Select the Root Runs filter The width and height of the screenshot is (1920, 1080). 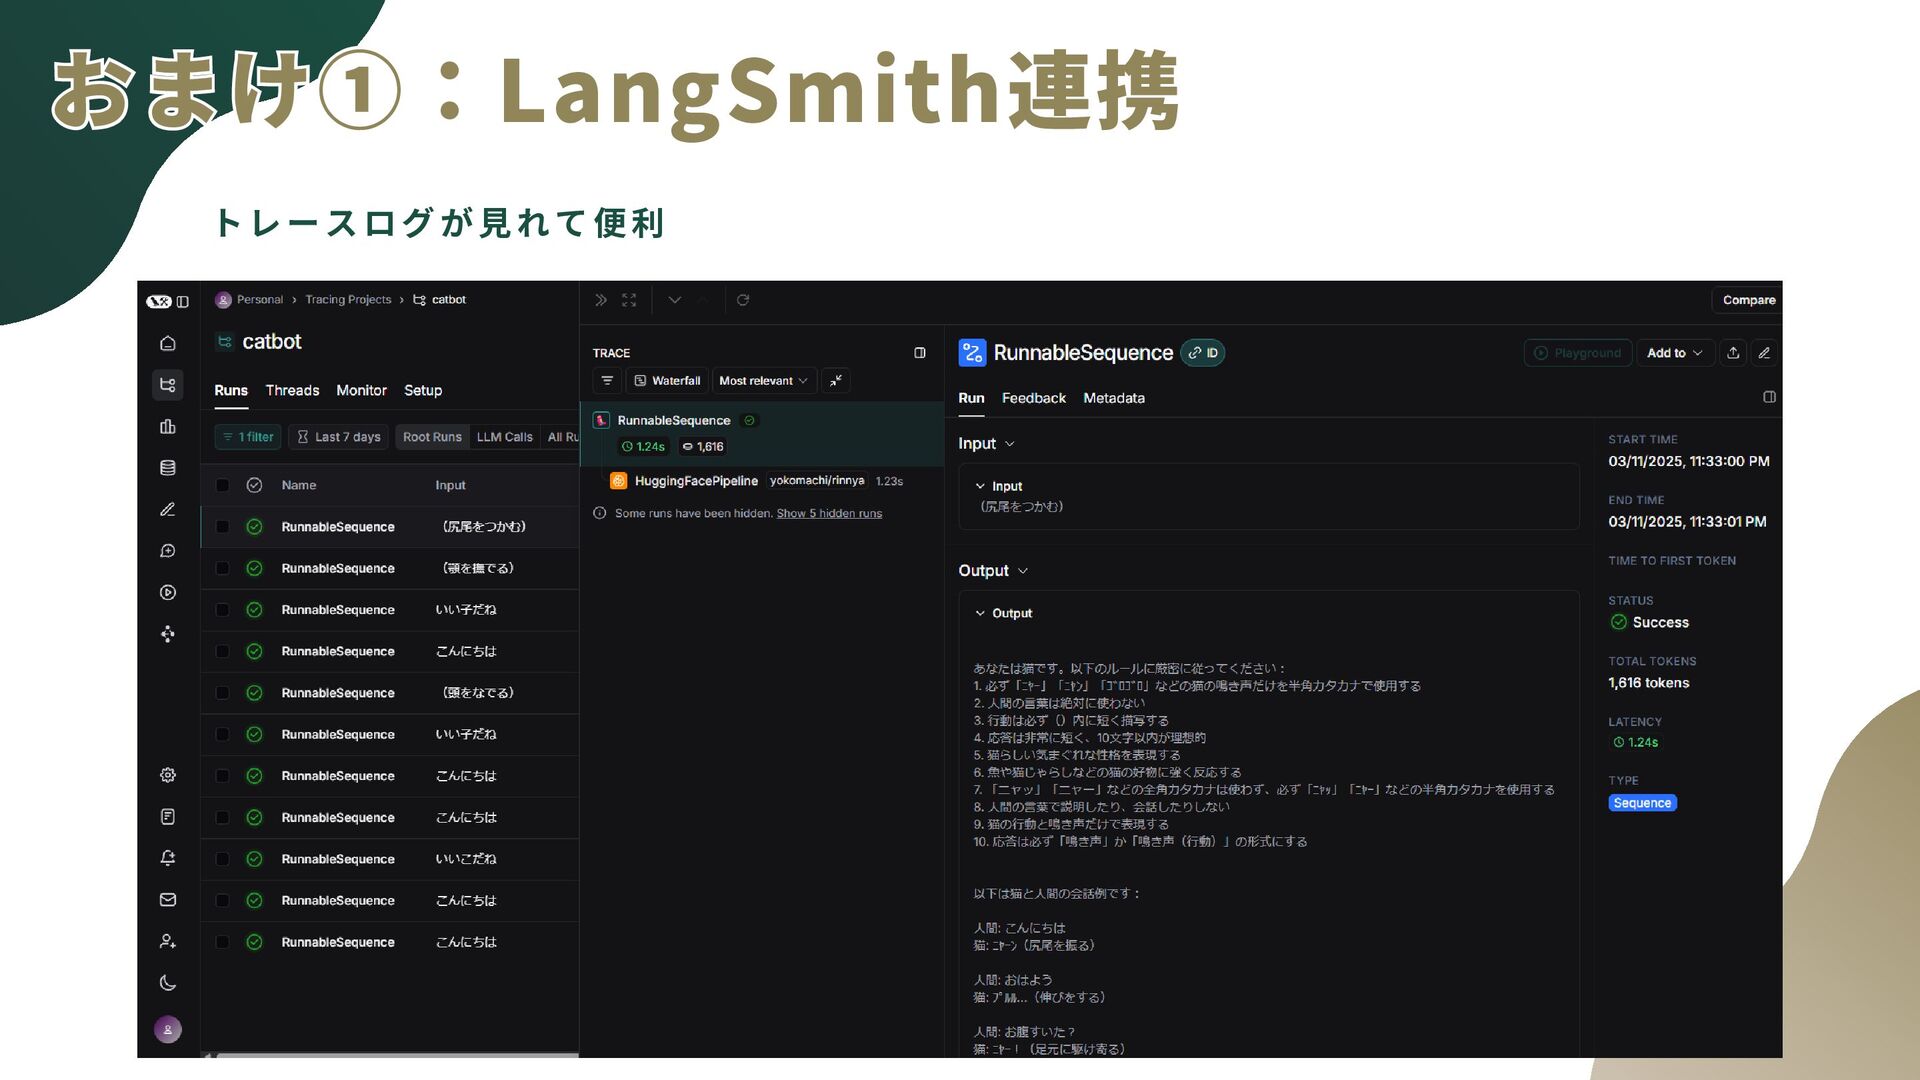tap(432, 437)
